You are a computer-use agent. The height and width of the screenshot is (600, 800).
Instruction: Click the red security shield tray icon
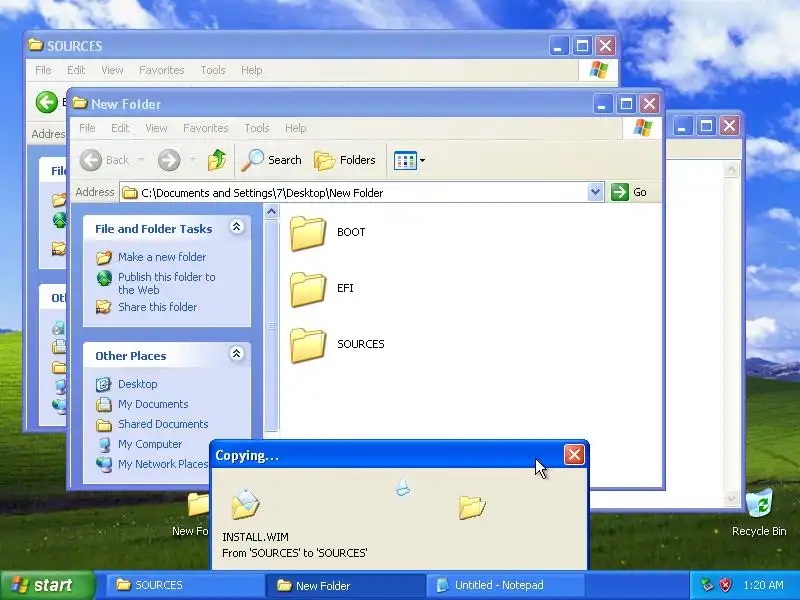726,585
